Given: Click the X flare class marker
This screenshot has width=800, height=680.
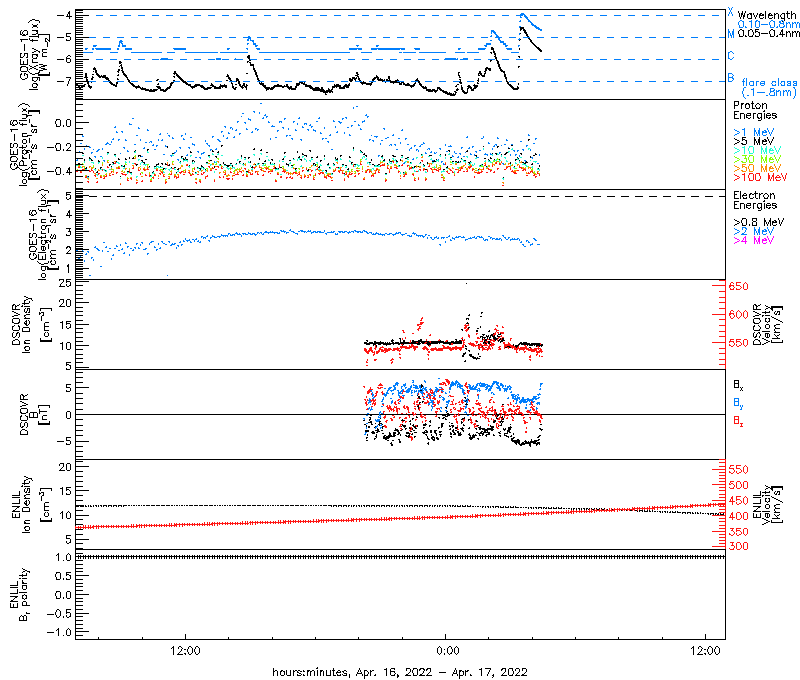Looking at the screenshot, I should coord(731,12).
